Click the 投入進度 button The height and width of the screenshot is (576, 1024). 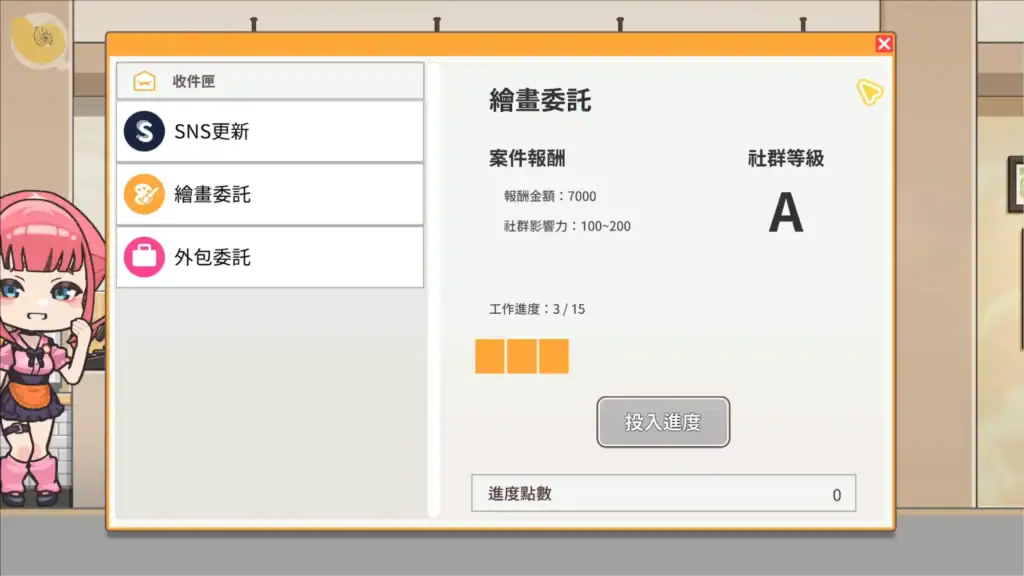pos(663,422)
